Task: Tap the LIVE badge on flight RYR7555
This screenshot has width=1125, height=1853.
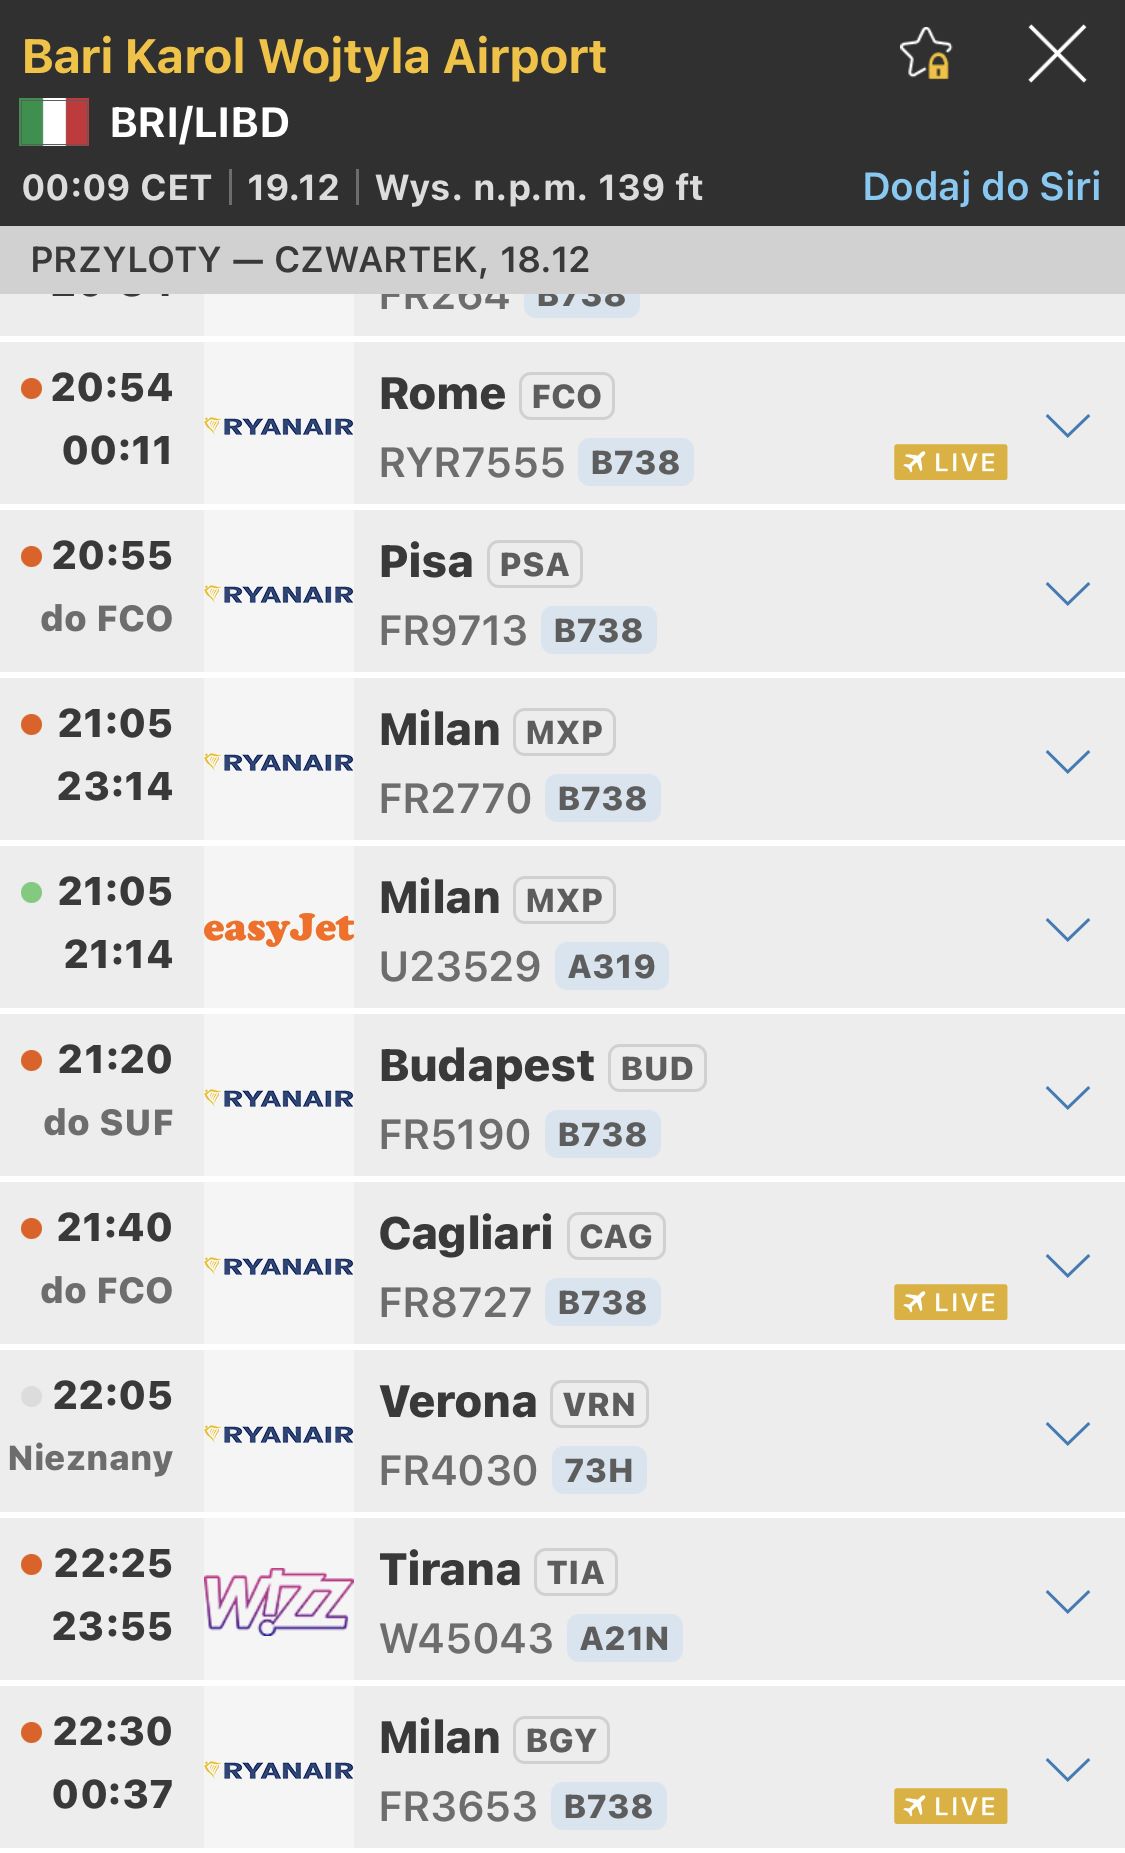Action: [x=950, y=463]
